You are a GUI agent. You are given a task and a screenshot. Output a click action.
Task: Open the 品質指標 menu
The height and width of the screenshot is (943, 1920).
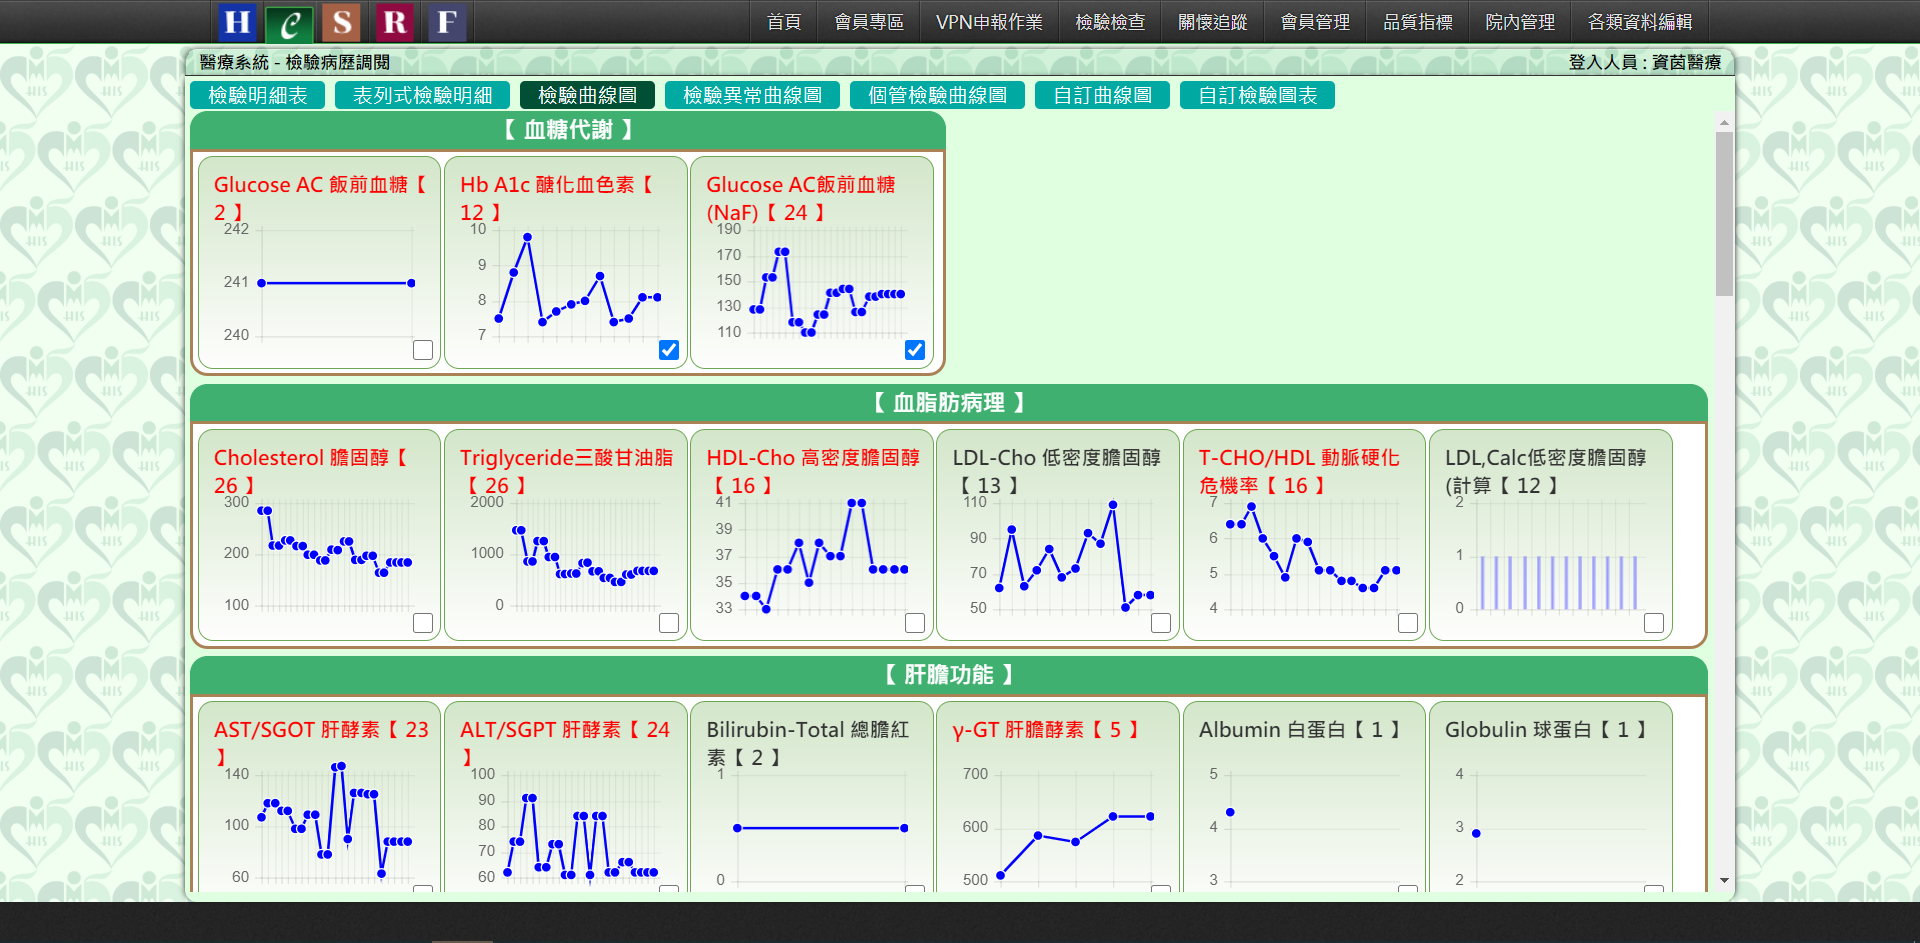pos(1418,22)
